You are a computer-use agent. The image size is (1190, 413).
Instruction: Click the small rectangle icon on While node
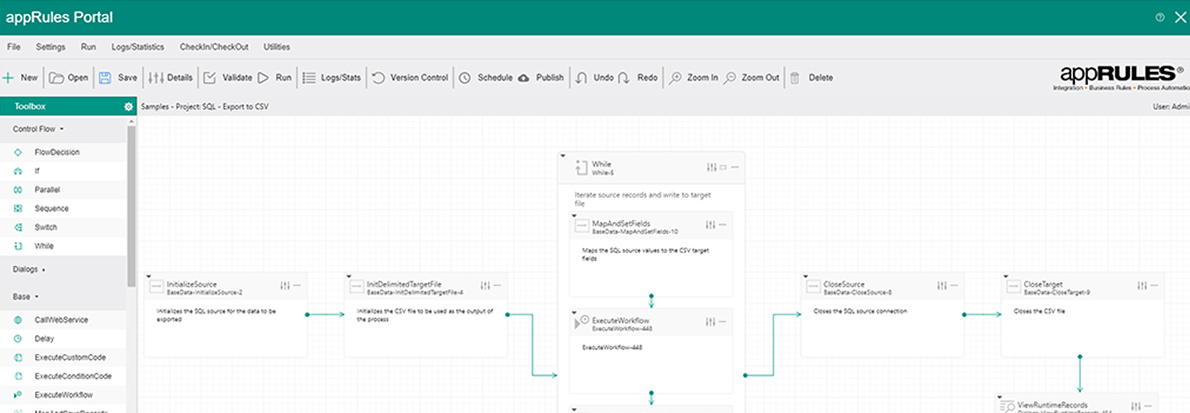pos(723,167)
